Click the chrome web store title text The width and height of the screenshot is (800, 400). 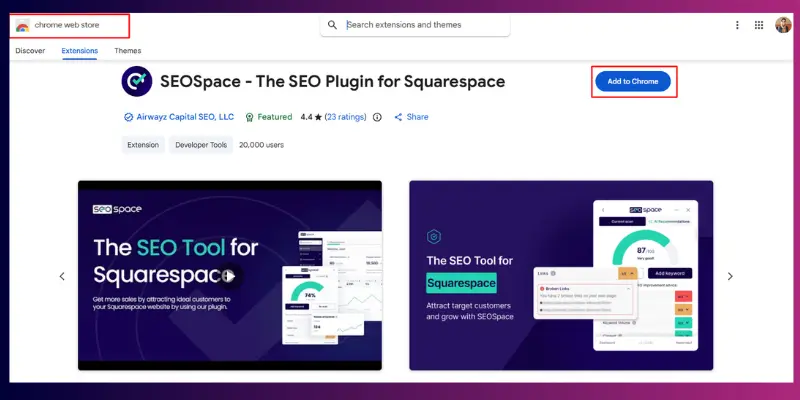[x=67, y=25]
